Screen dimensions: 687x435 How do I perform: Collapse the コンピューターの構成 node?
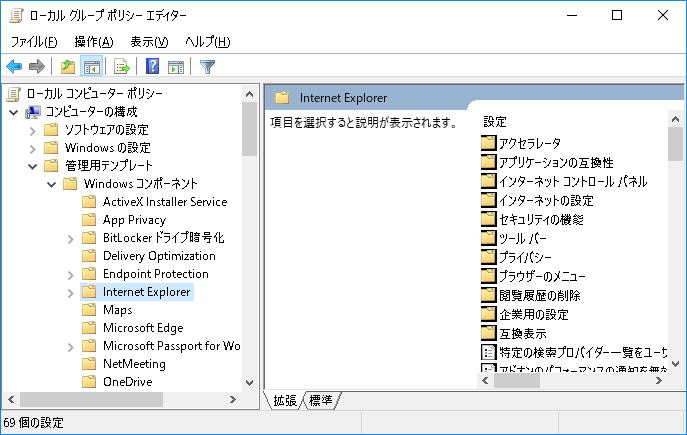click(14, 112)
